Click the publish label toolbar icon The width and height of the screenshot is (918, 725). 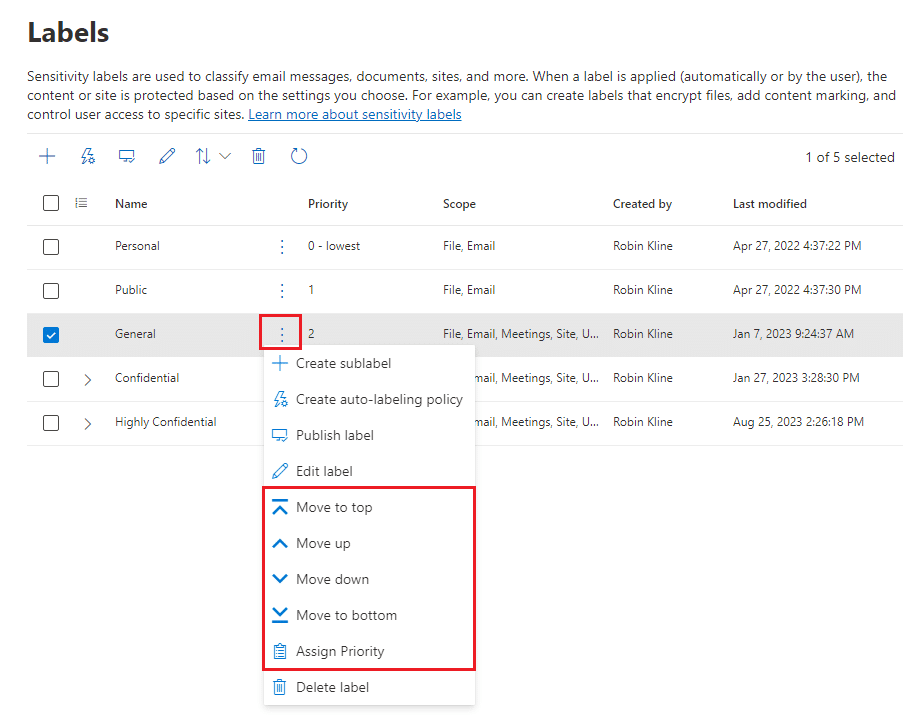[x=127, y=156]
